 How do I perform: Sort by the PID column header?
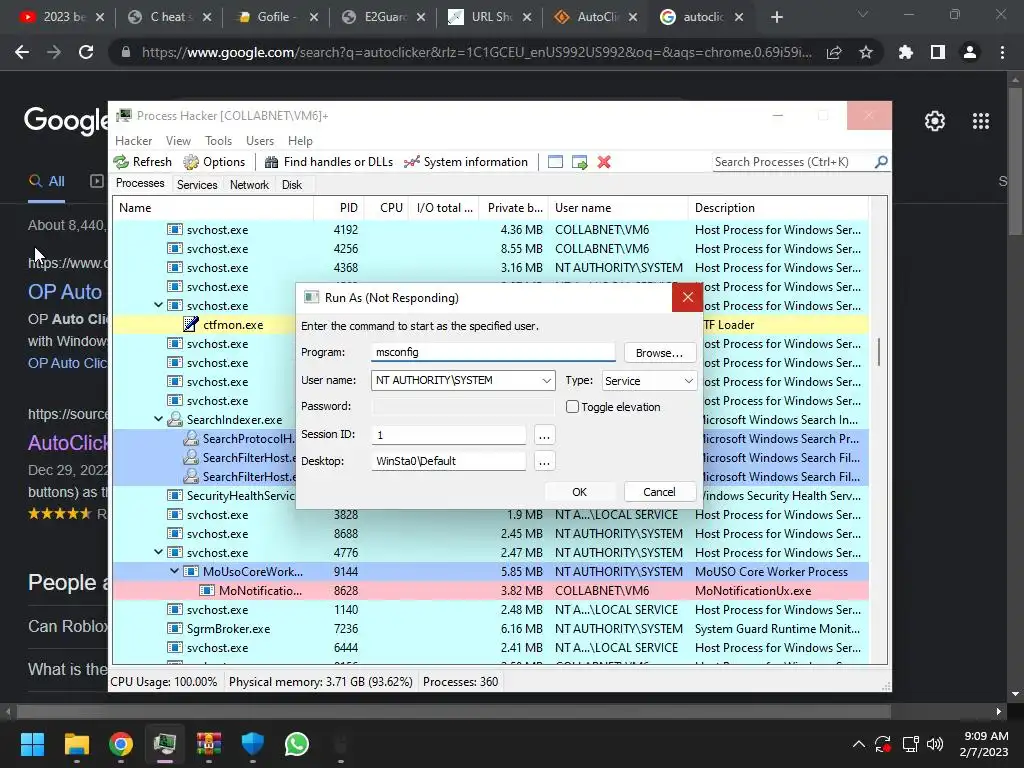point(338,208)
